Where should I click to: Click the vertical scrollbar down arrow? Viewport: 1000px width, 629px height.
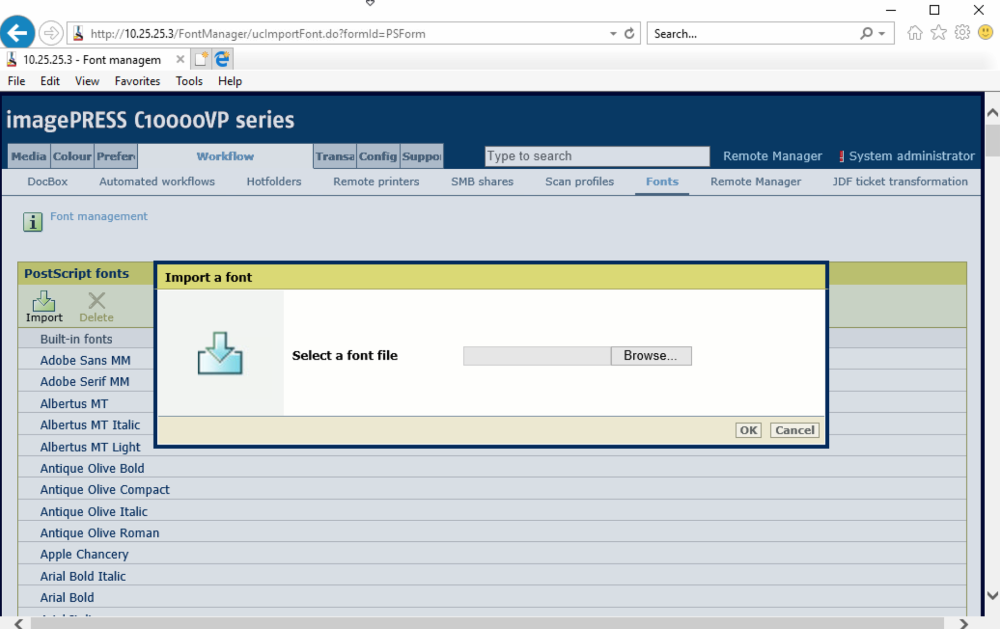tap(992, 595)
